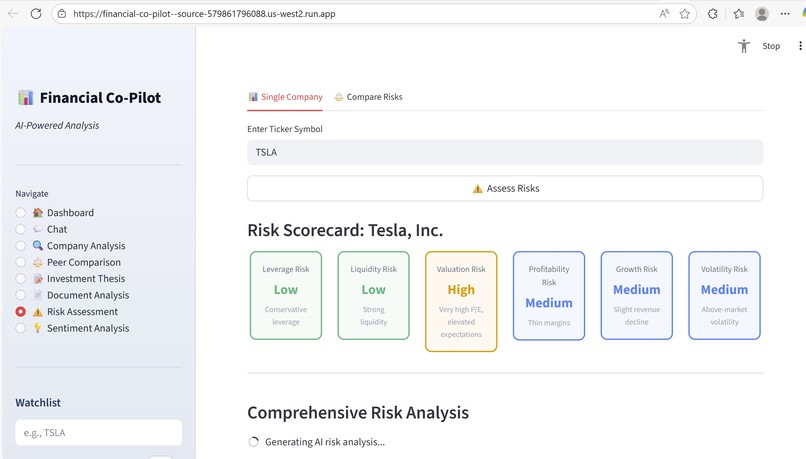
Task: Click the Investment Thesis memo icon
Action: [x=38, y=279]
